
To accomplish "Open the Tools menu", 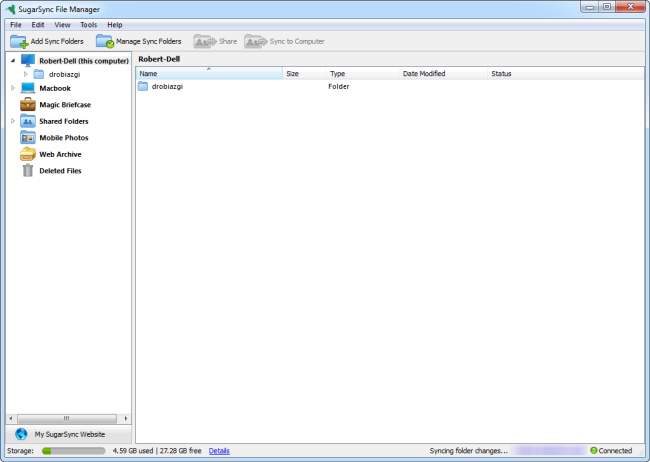I will 88,25.
